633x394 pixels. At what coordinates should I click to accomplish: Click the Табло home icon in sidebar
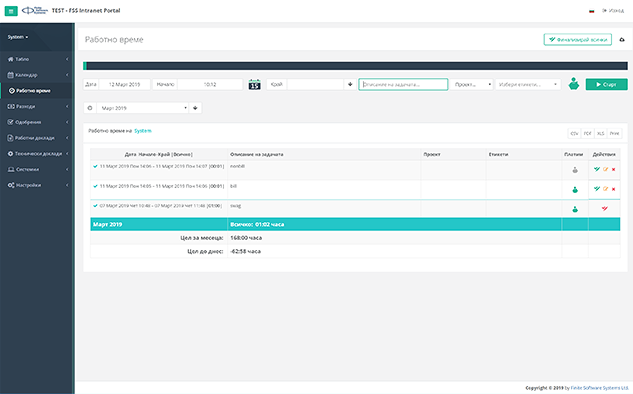click(x=10, y=59)
